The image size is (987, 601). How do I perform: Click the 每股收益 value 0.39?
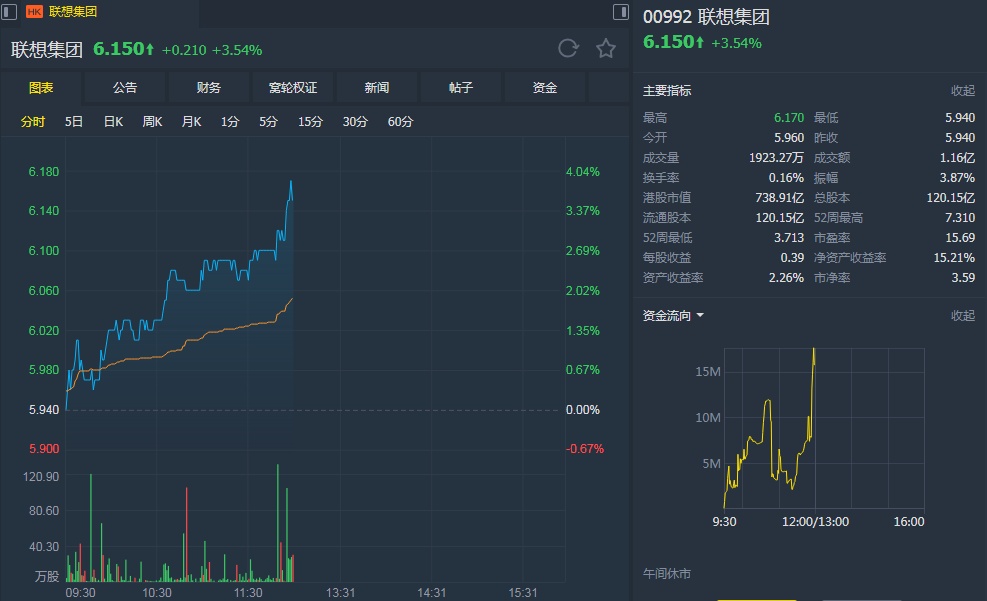[792, 257]
